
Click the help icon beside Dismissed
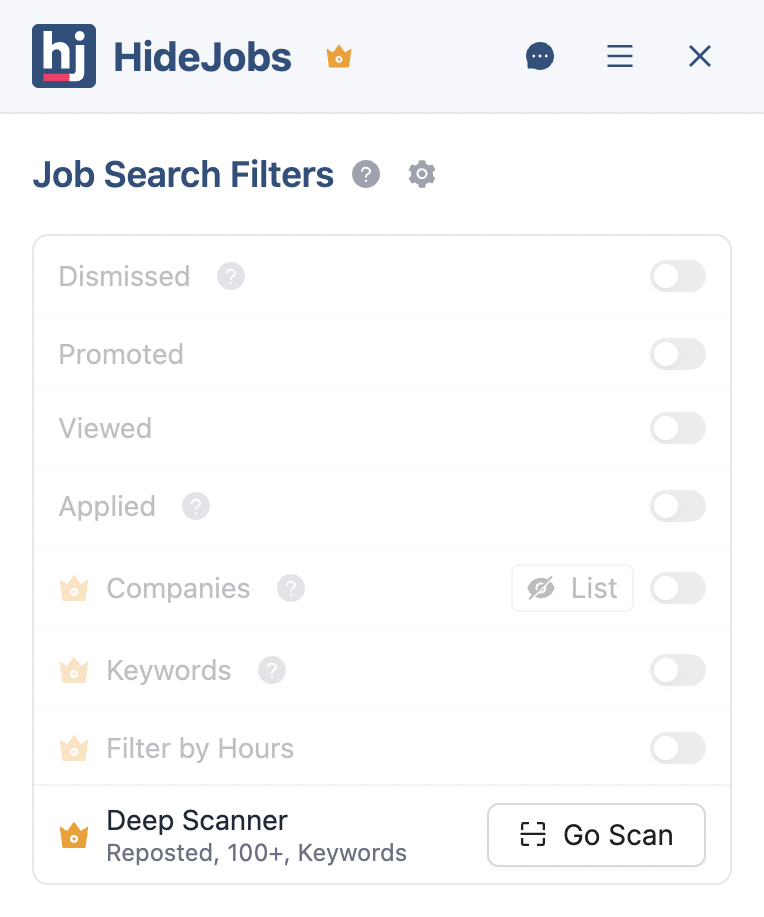click(x=231, y=276)
